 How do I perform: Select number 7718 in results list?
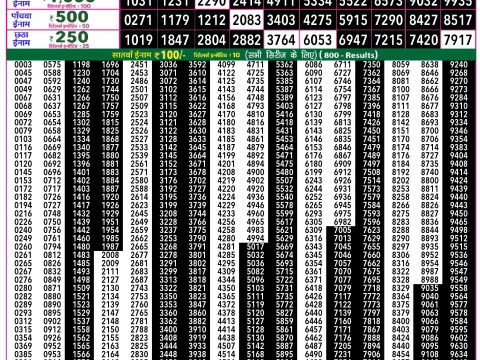point(371,288)
